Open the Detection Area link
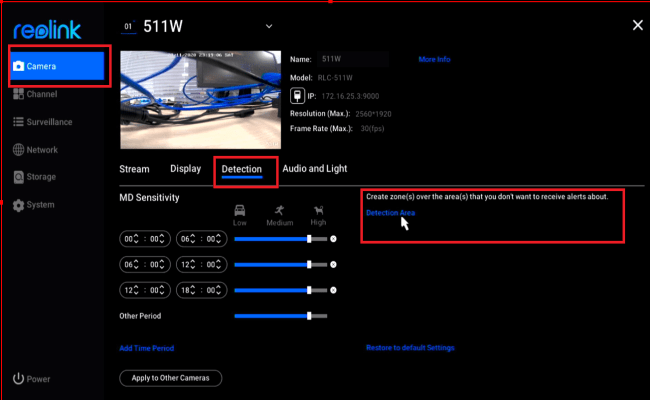Viewport: 650px width, 400px height. point(390,213)
